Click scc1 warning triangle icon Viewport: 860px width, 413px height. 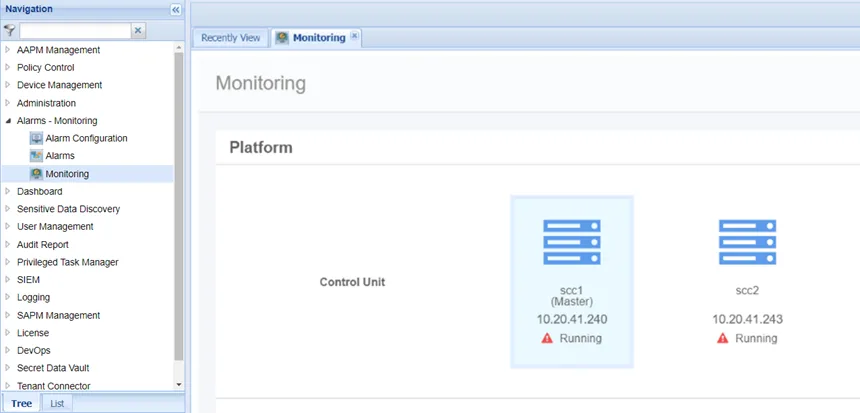click(x=547, y=338)
